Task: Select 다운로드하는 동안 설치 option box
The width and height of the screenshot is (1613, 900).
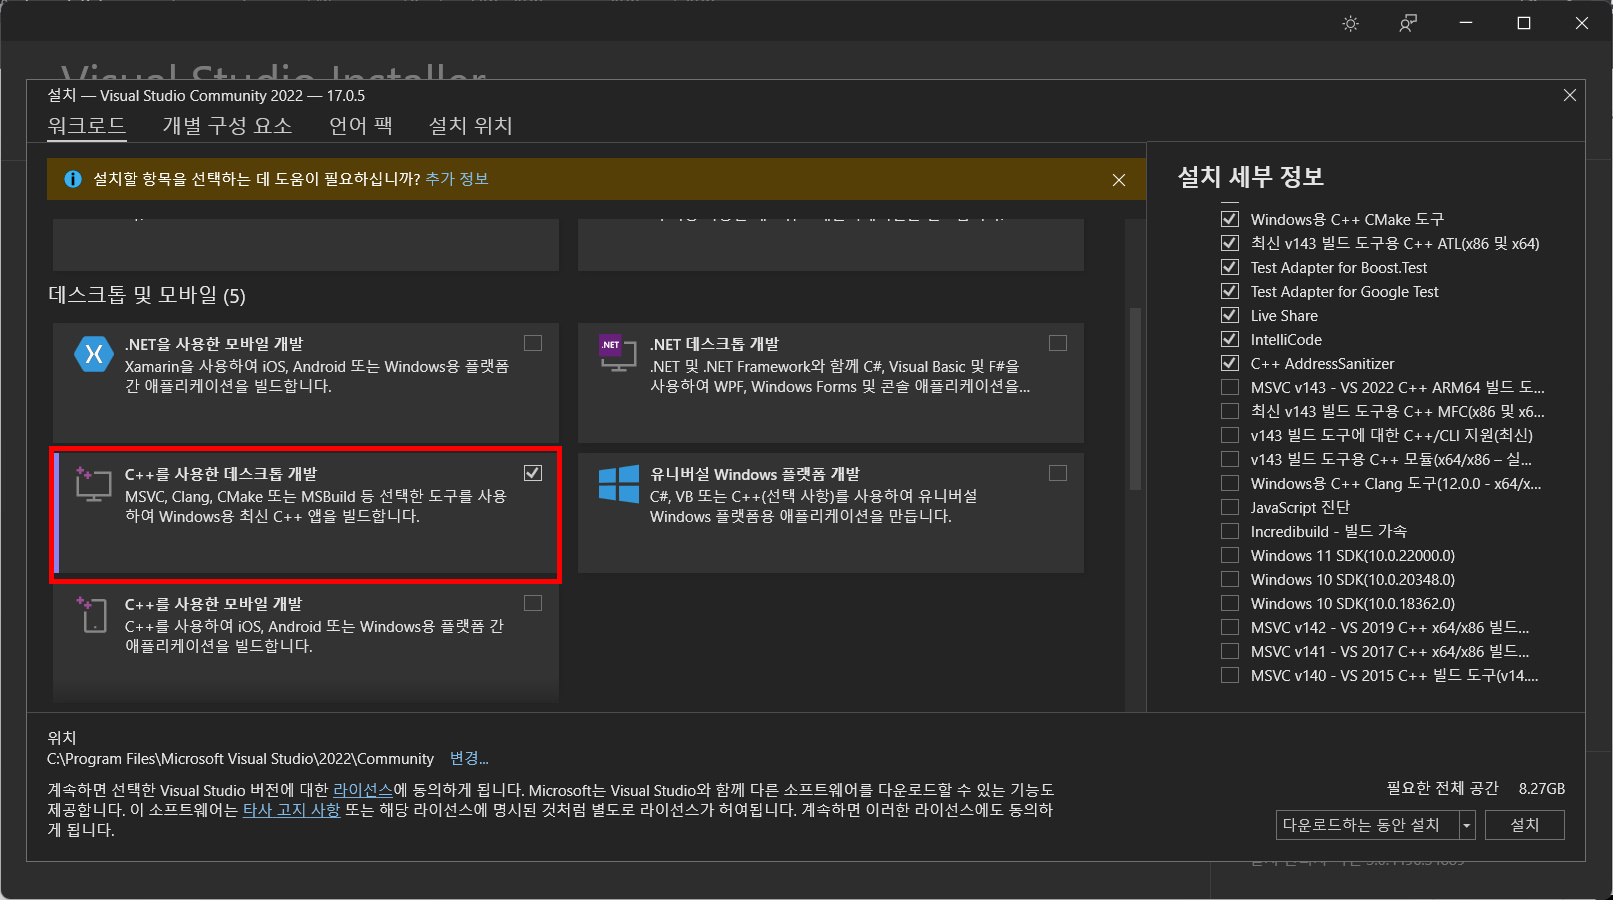Action: (x=1368, y=825)
